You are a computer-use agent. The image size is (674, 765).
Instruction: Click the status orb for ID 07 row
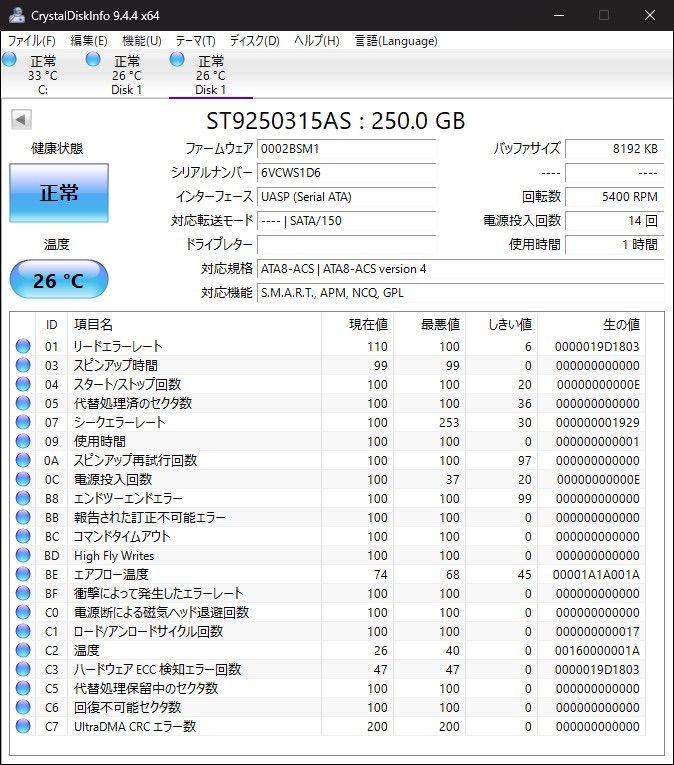[23, 422]
